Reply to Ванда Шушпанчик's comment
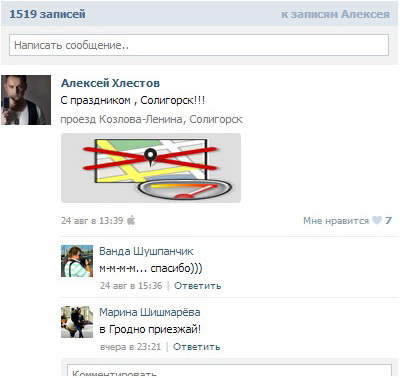 [x=198, y=286]
